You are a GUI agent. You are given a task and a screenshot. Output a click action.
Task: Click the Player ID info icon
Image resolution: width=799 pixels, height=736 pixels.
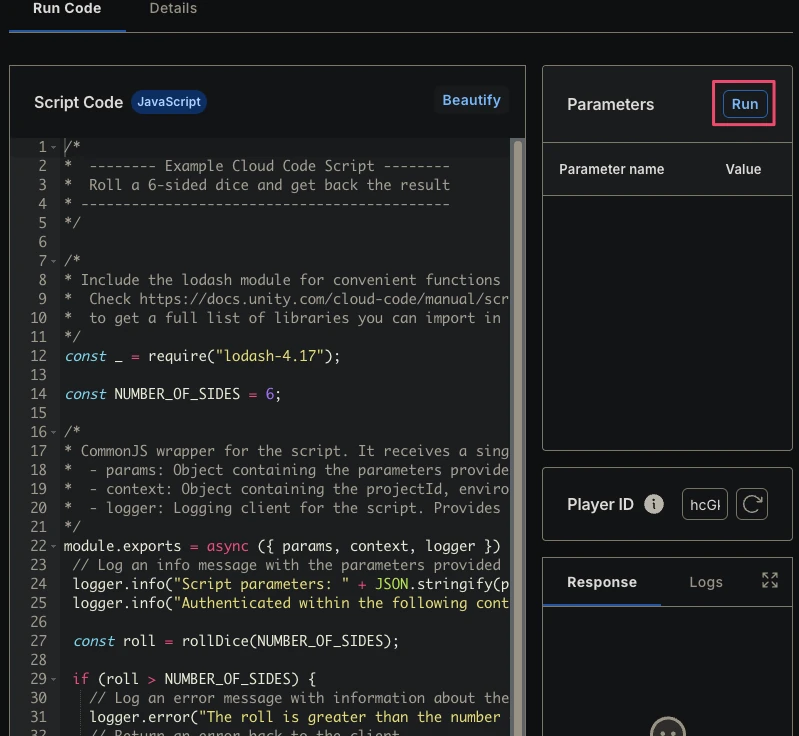point(654,504)
